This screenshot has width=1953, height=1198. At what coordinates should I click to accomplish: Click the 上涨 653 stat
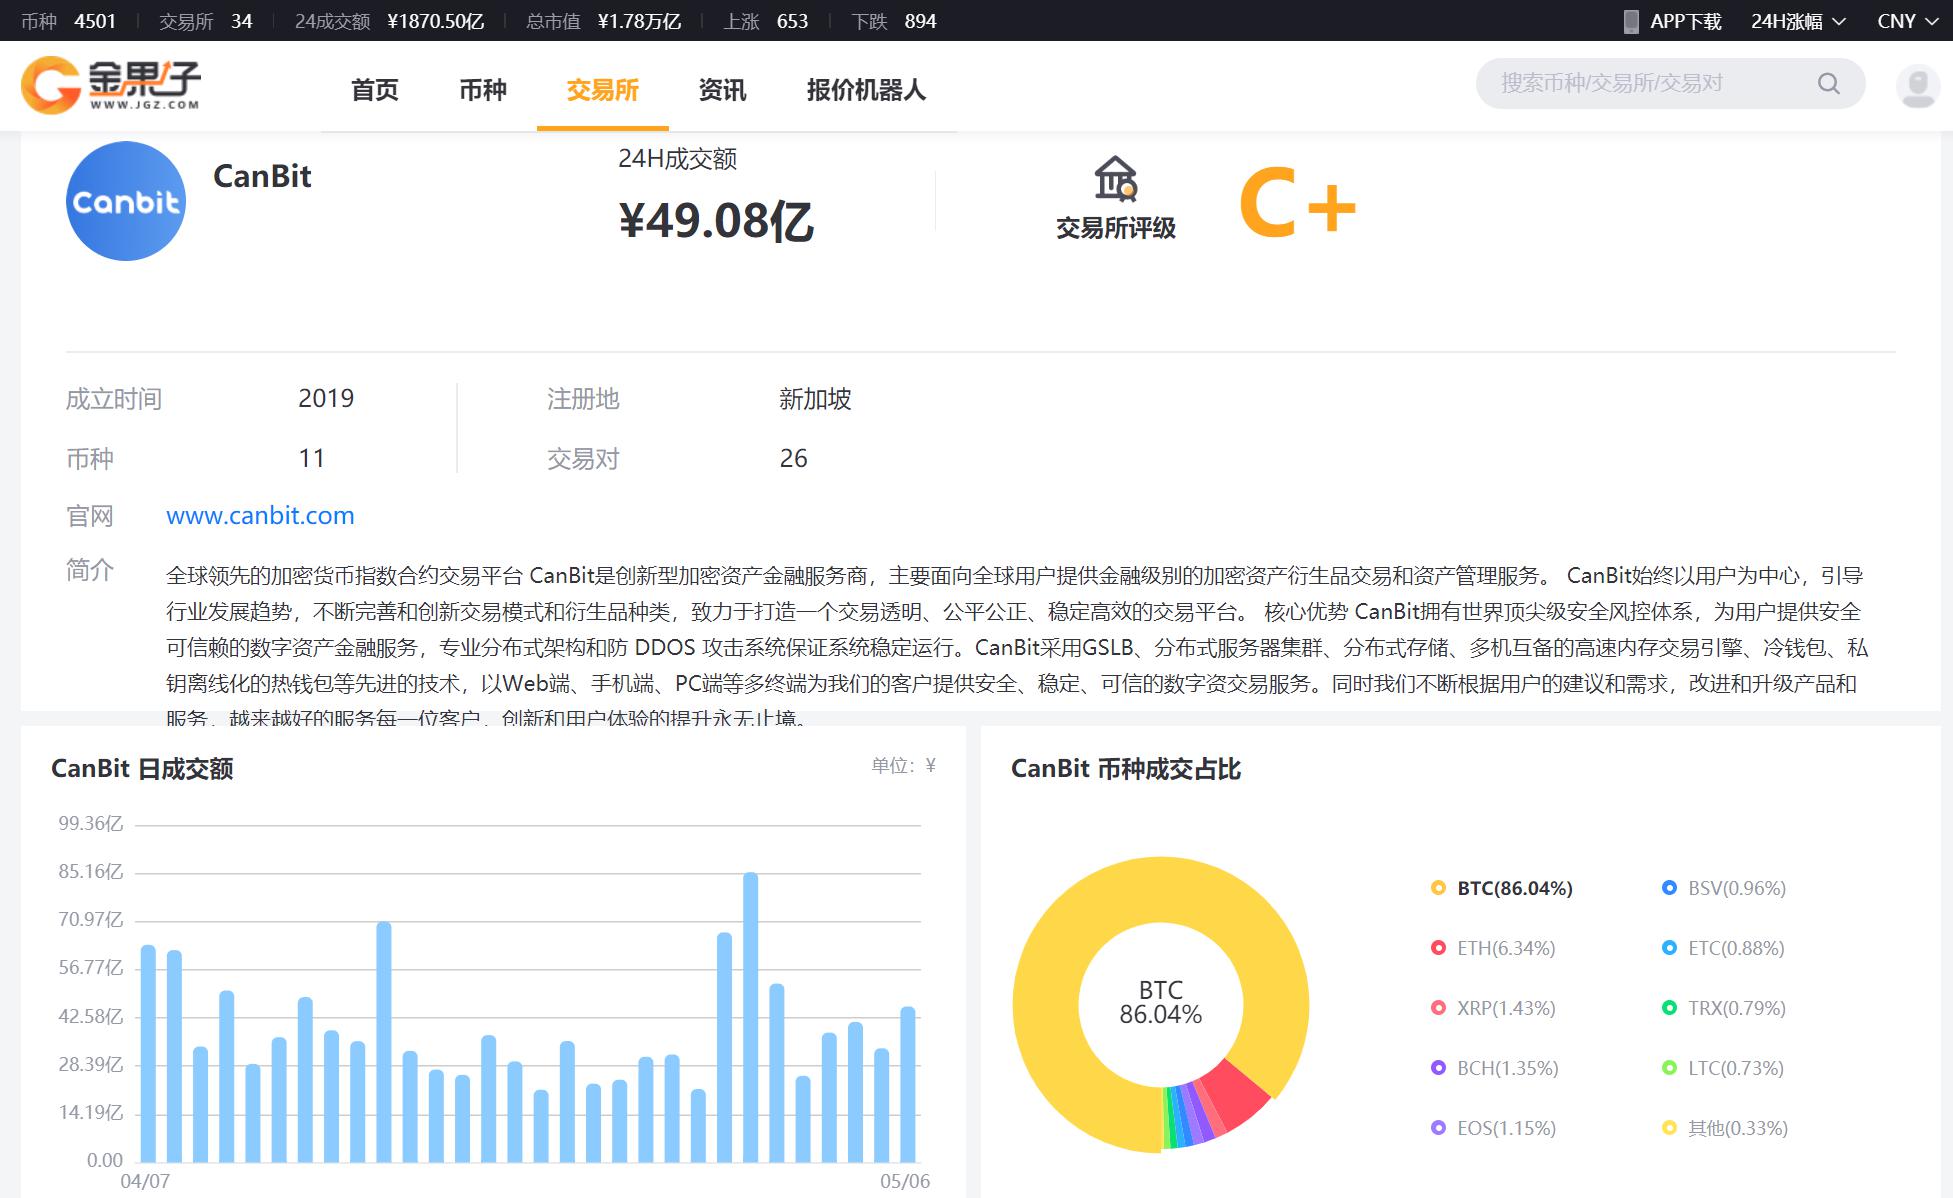(x=765, y=21)
